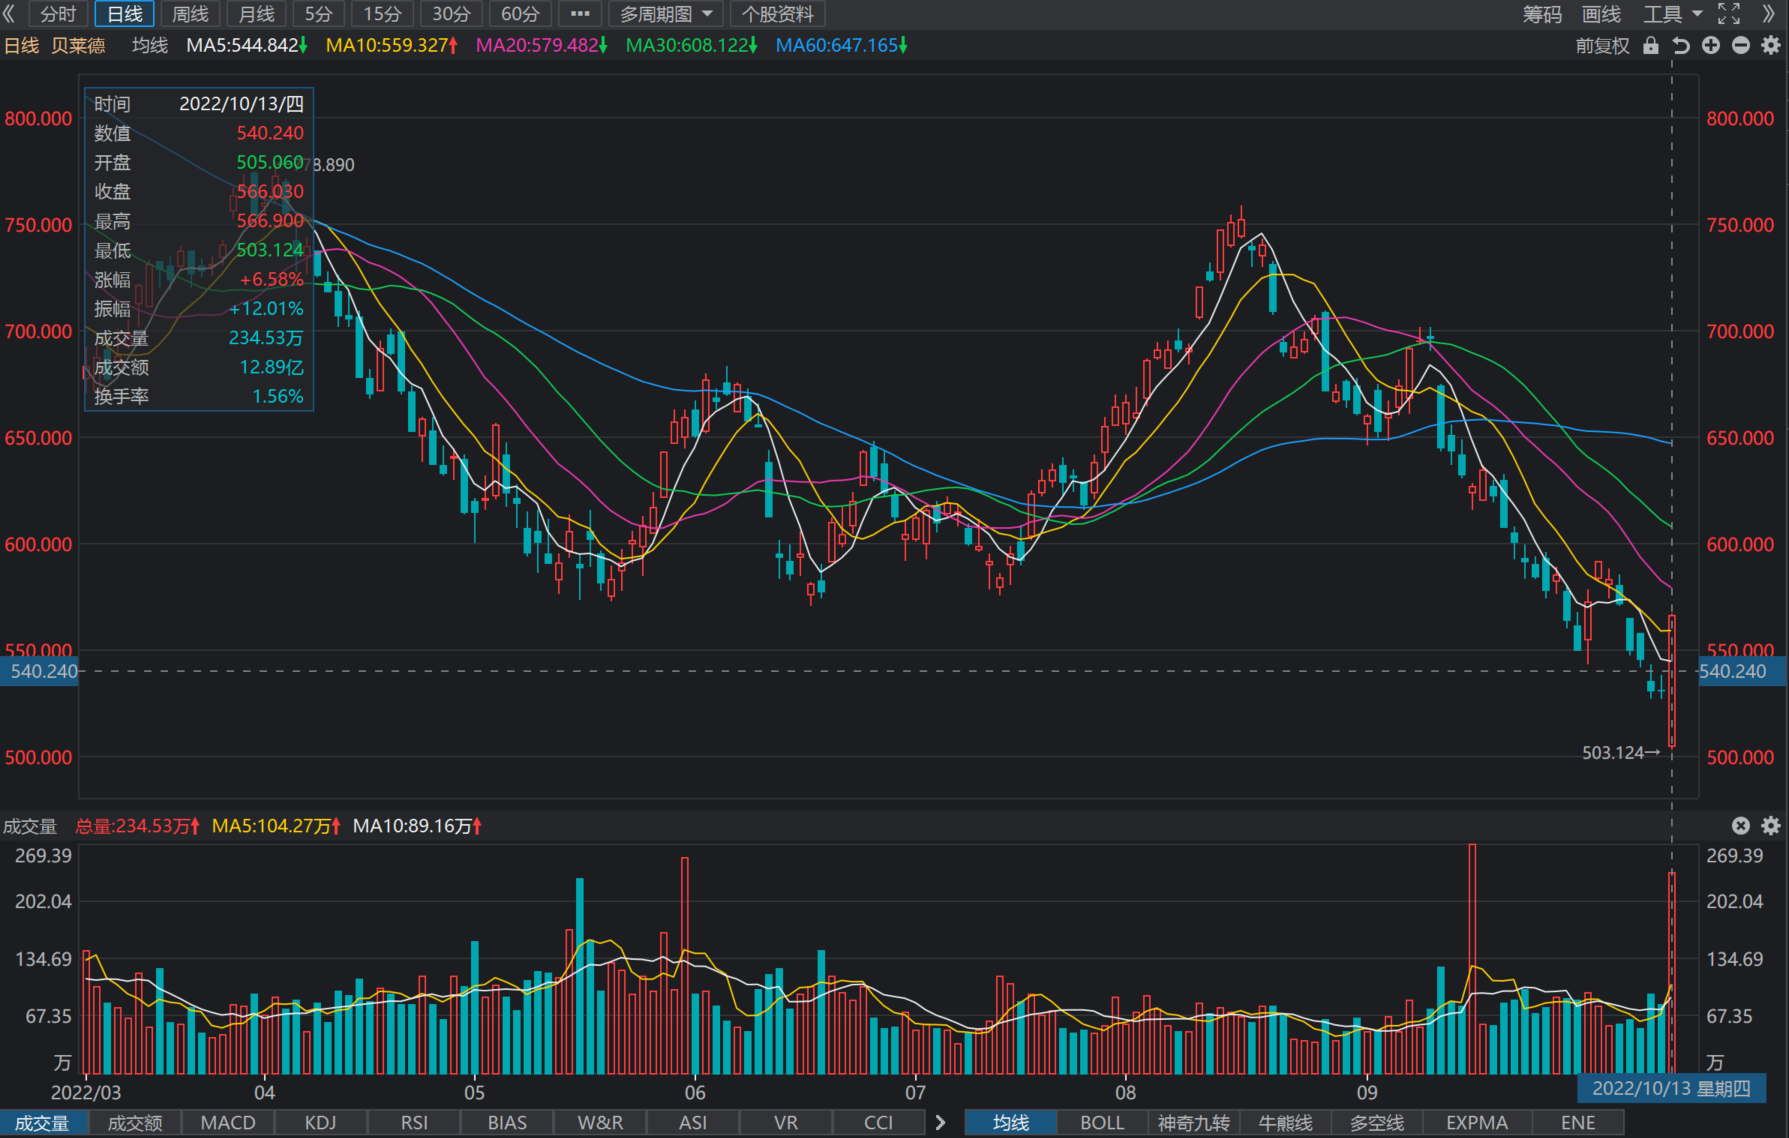Select the 均线 main overlay tab
The height and width of the screenshot is (1138, 1789).
point(1011,1123)
